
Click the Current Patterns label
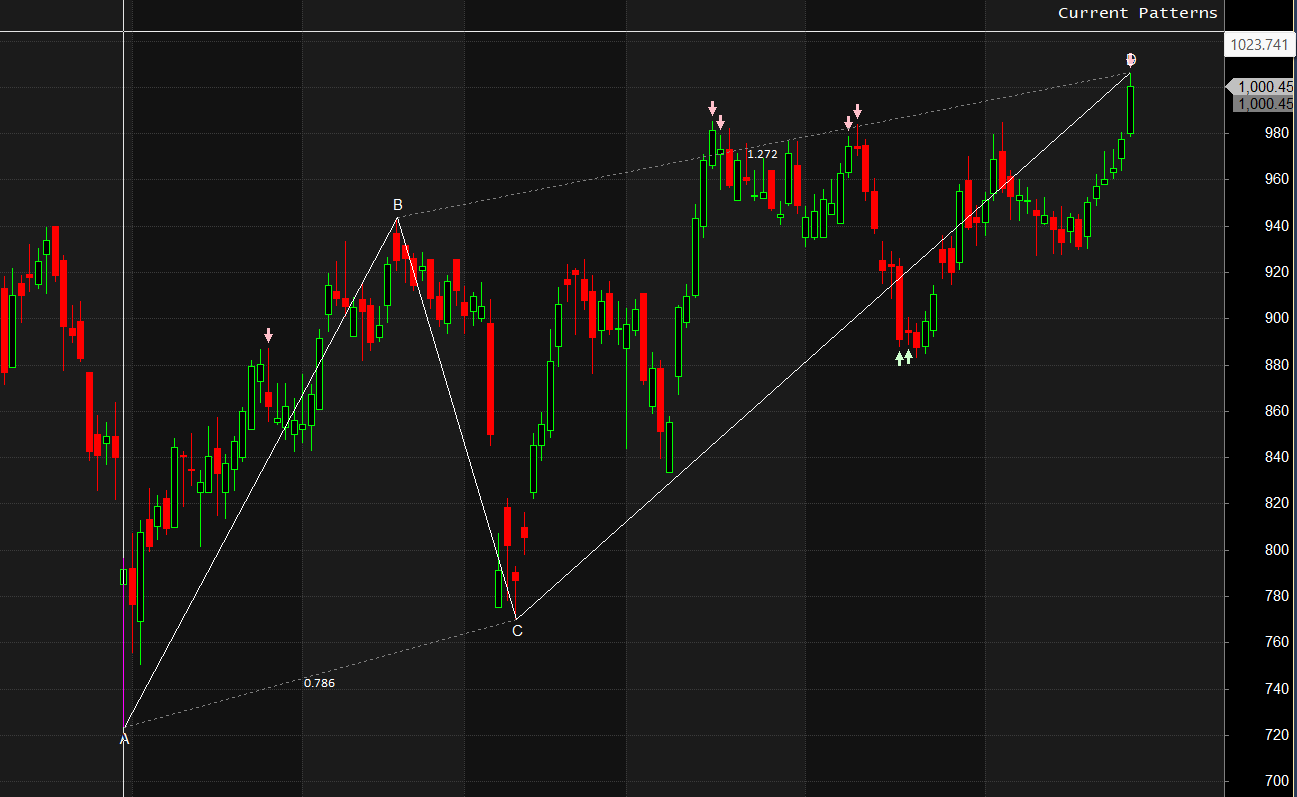tap(1138, 13)
